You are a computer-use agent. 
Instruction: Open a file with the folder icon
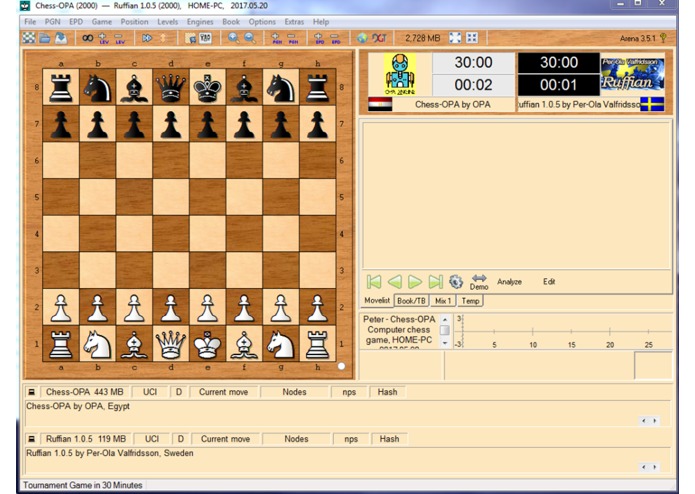coord(44,38)
